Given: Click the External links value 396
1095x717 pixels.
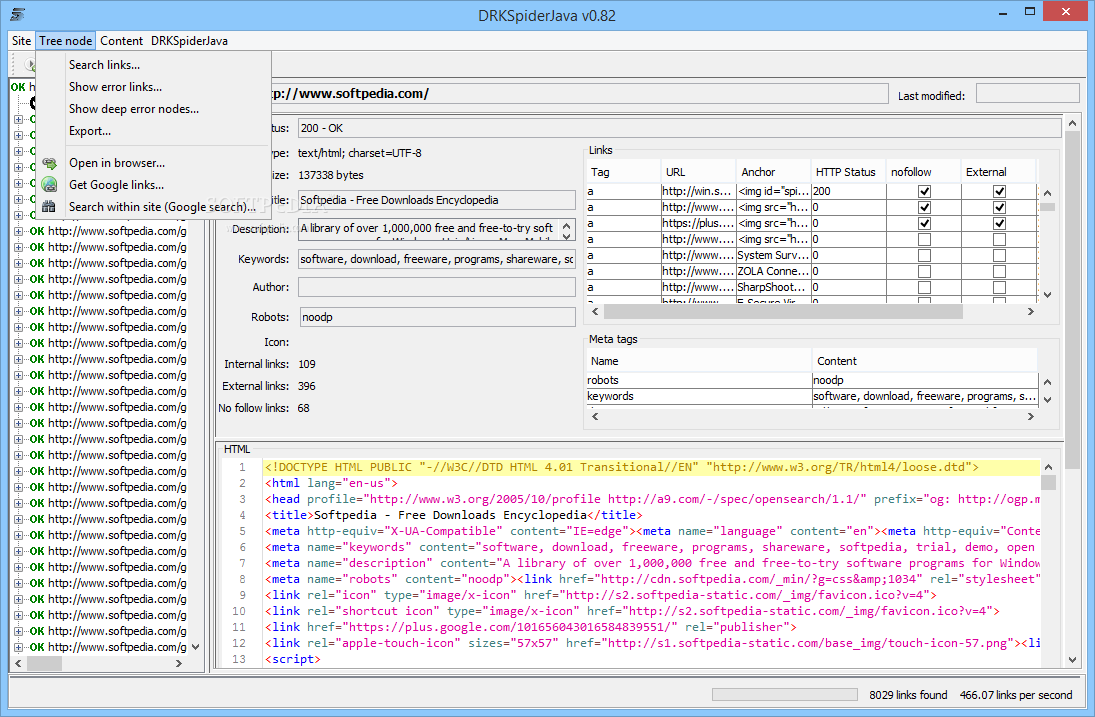Looking at the screenshot, I should 307,386.
